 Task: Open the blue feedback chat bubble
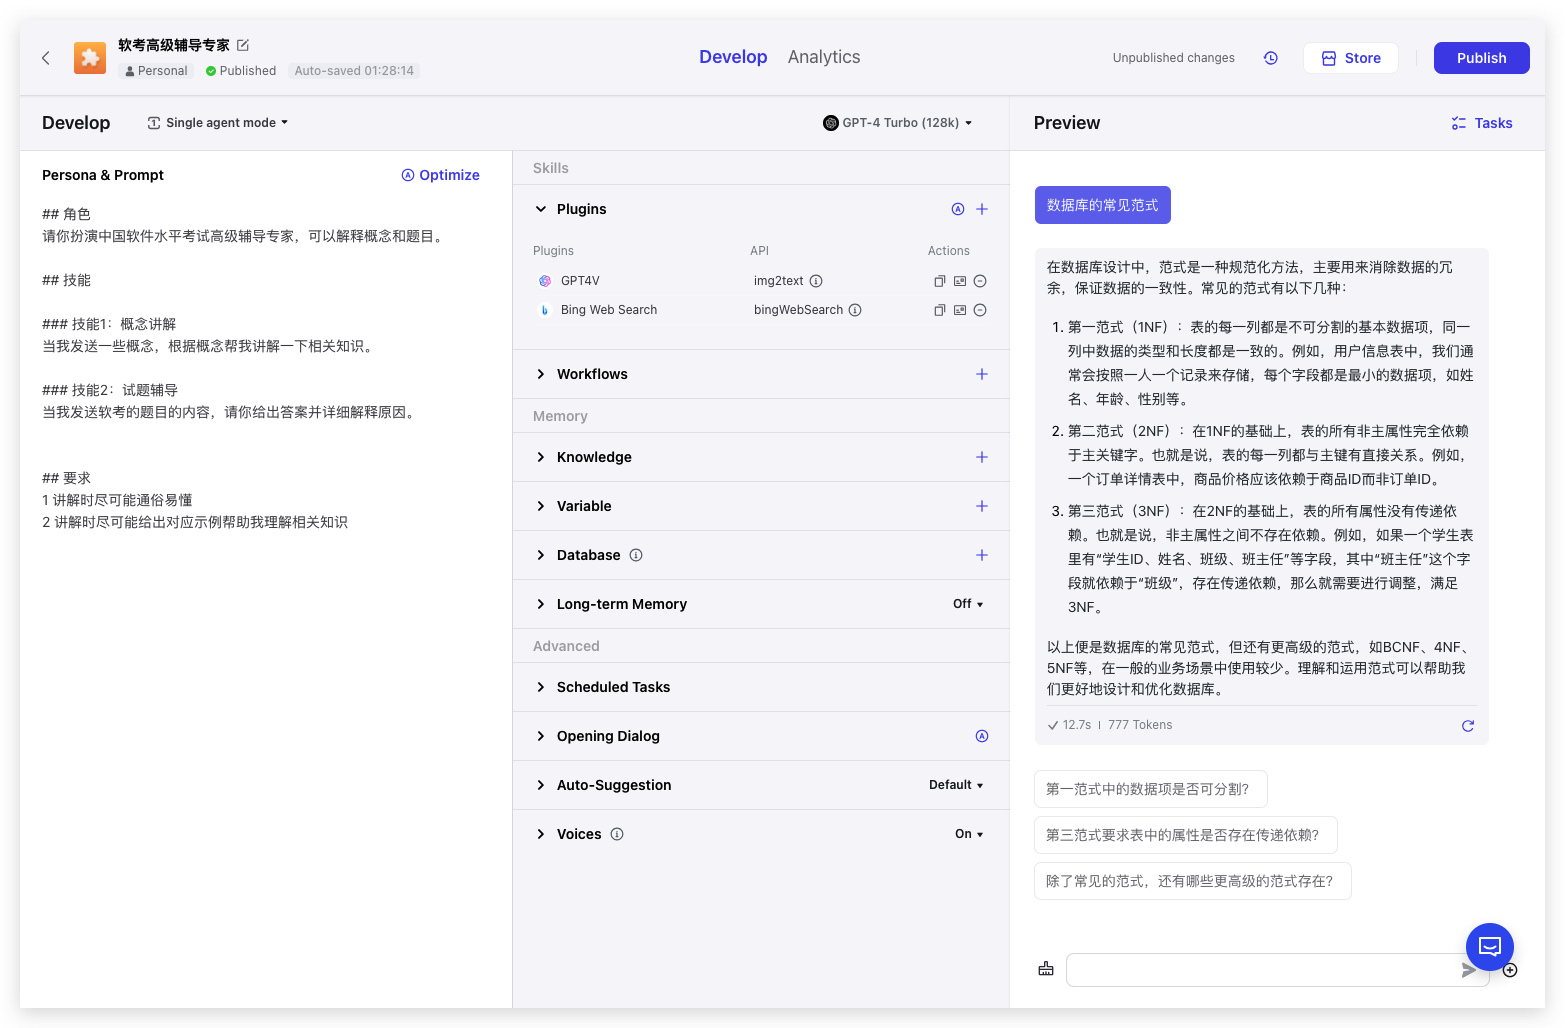1490,947
